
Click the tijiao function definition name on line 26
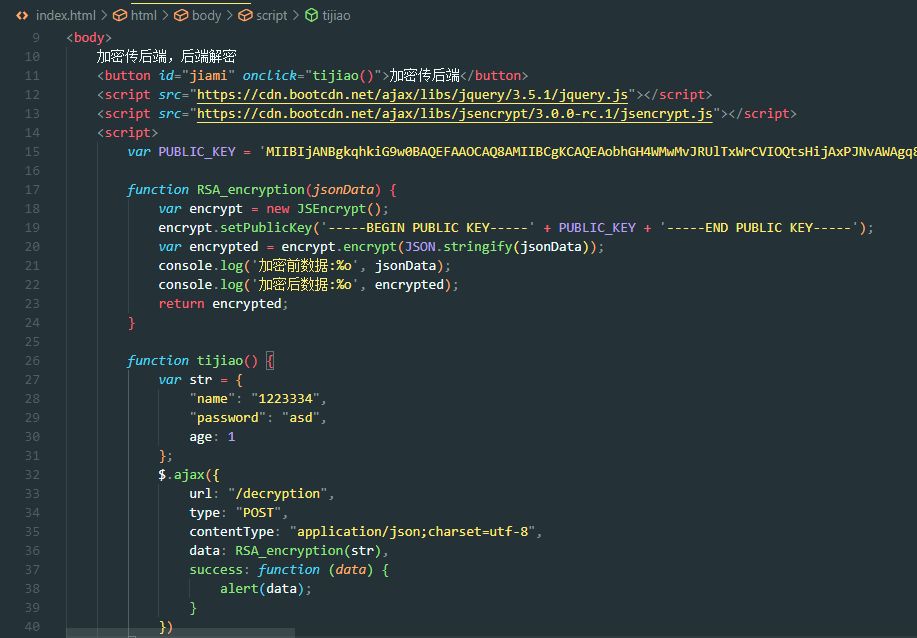[219, 361]
